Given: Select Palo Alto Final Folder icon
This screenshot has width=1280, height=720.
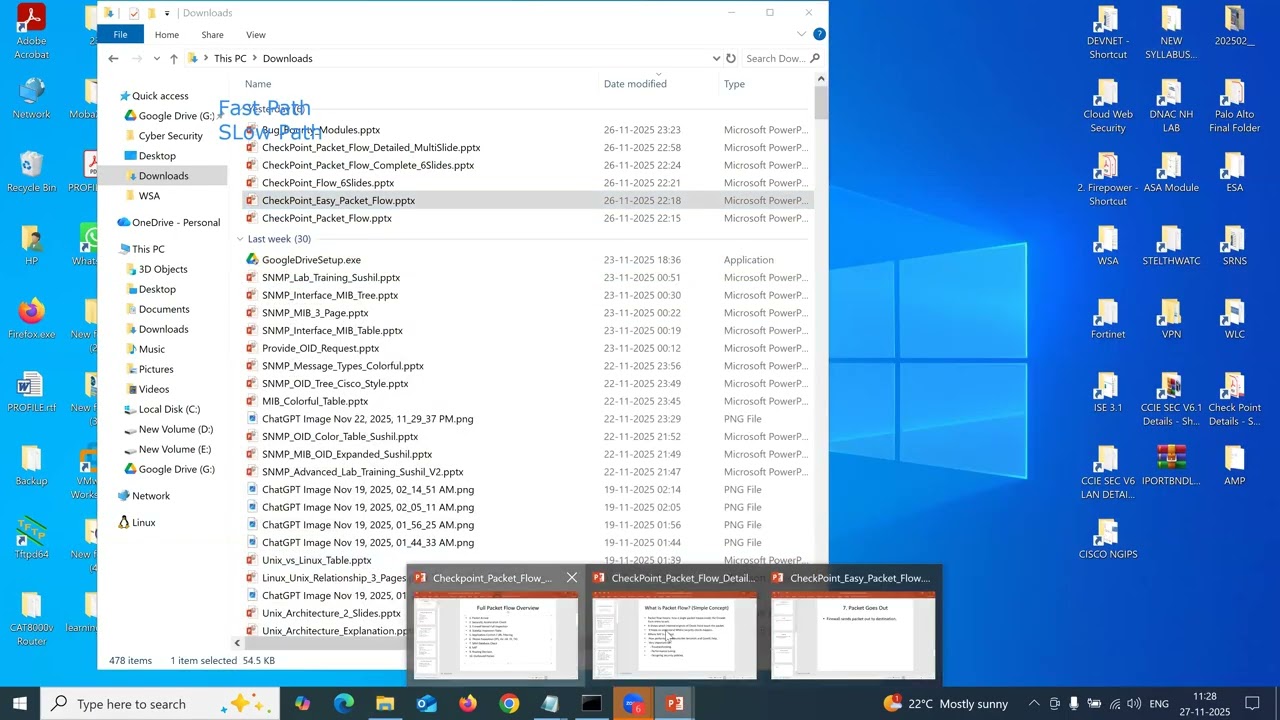Looking at the screenshot, I should (x=1234, y=105).
